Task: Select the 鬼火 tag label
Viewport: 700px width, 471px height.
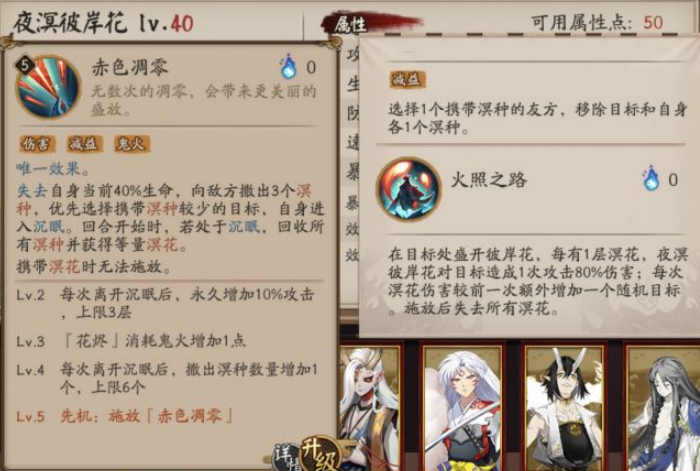Action: pyautogui.click(x=132, y=144)
